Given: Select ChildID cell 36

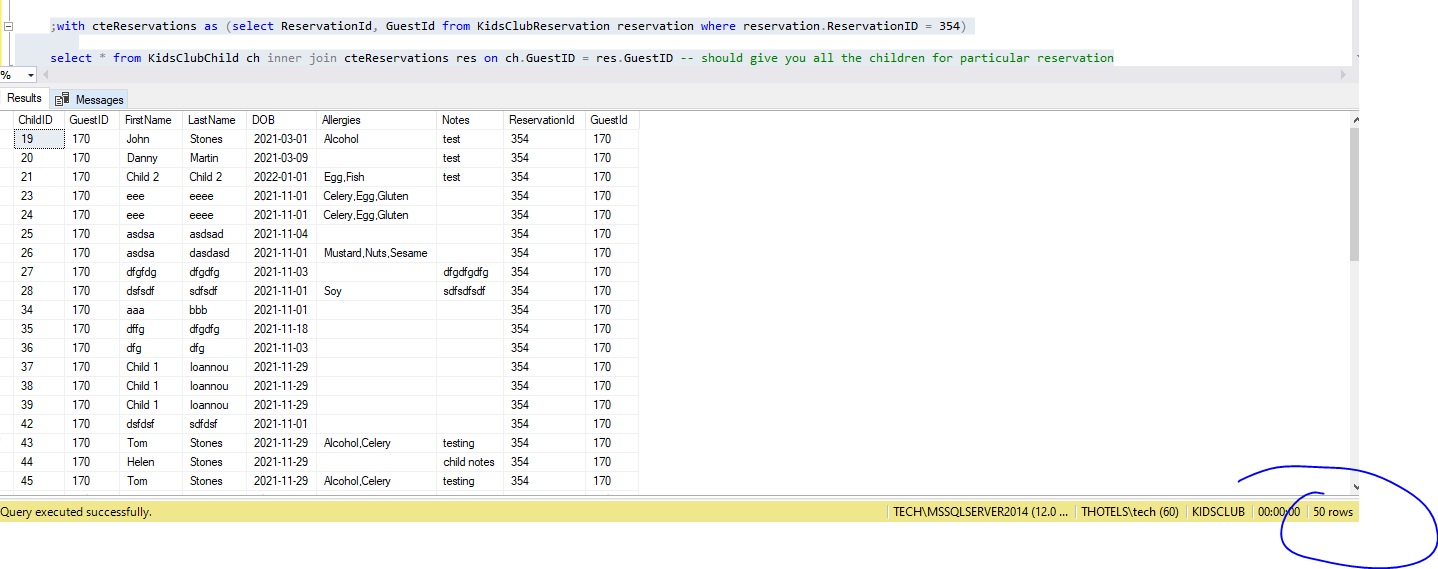Looking at the screenshot, I should point(39,348).
